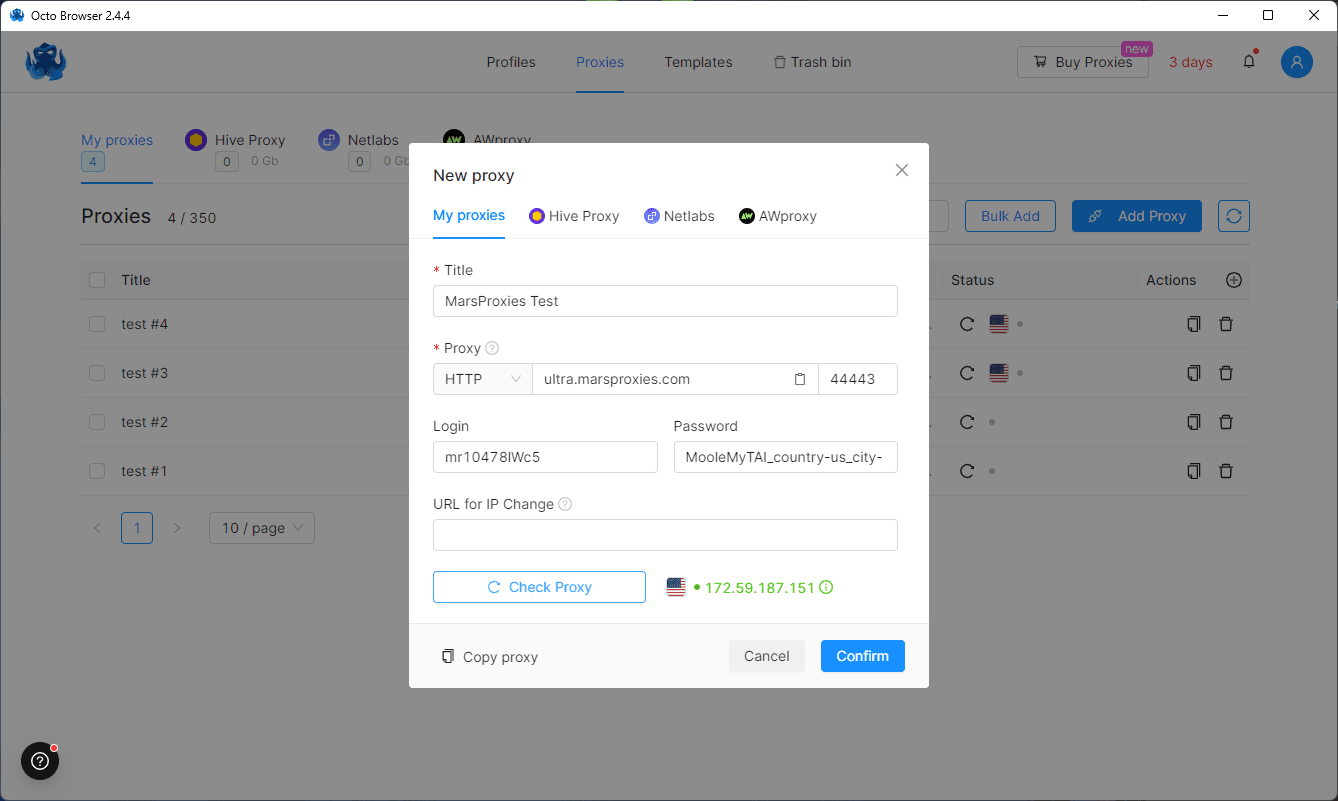Click the Title input field

click(665, 301)
